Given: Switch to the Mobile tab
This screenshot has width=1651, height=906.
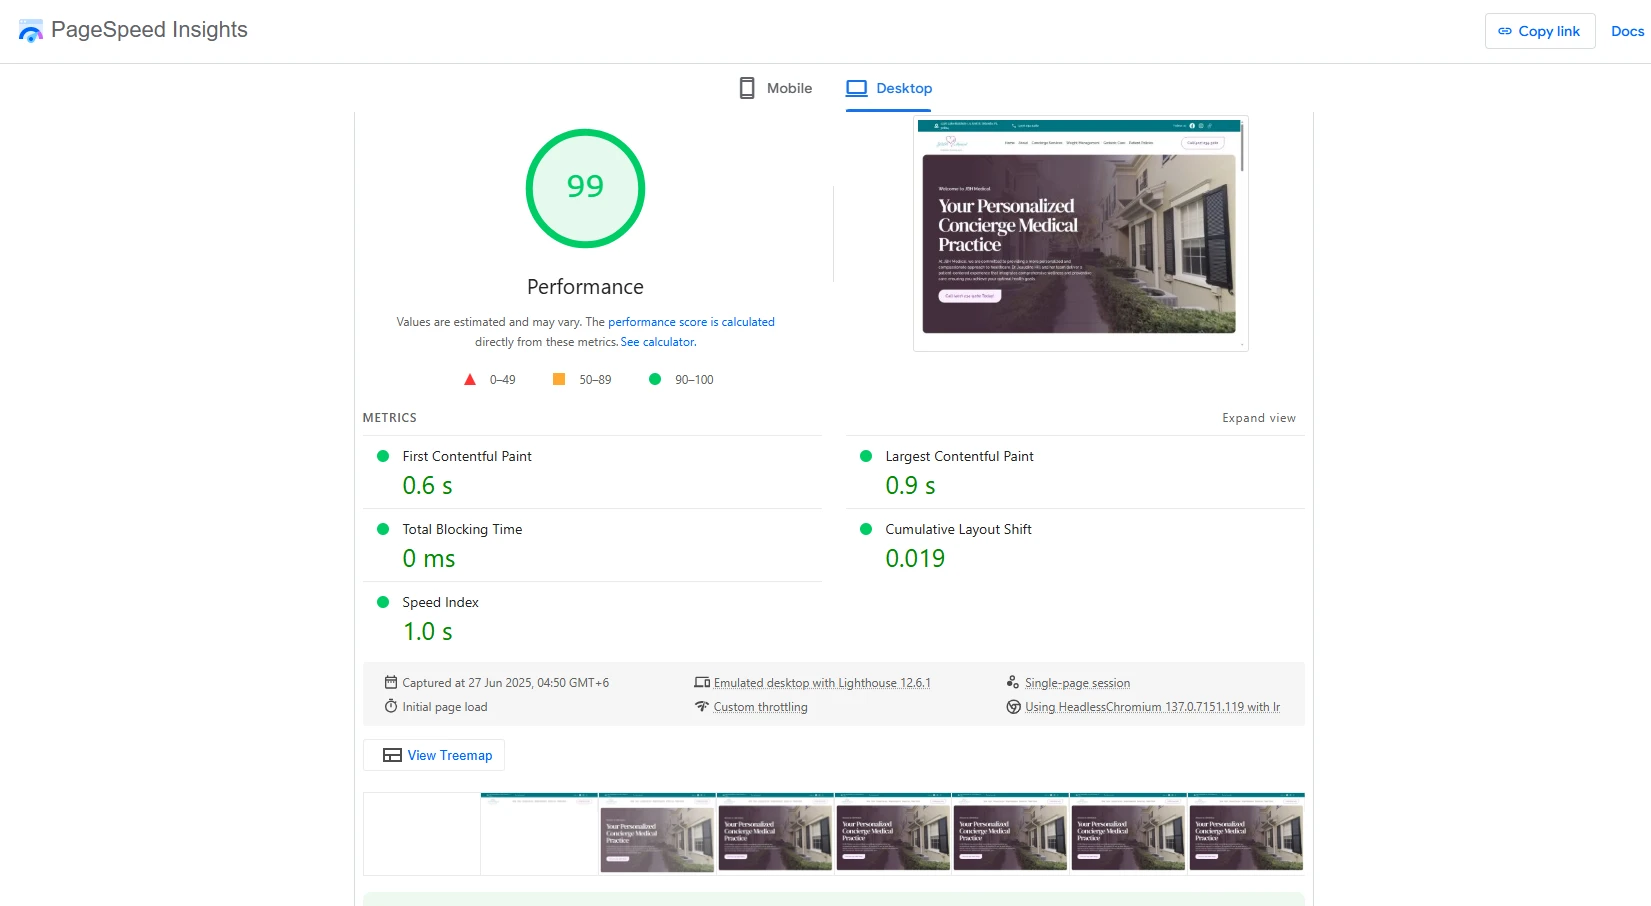Looking at the screenshot, I should [787, 88].
